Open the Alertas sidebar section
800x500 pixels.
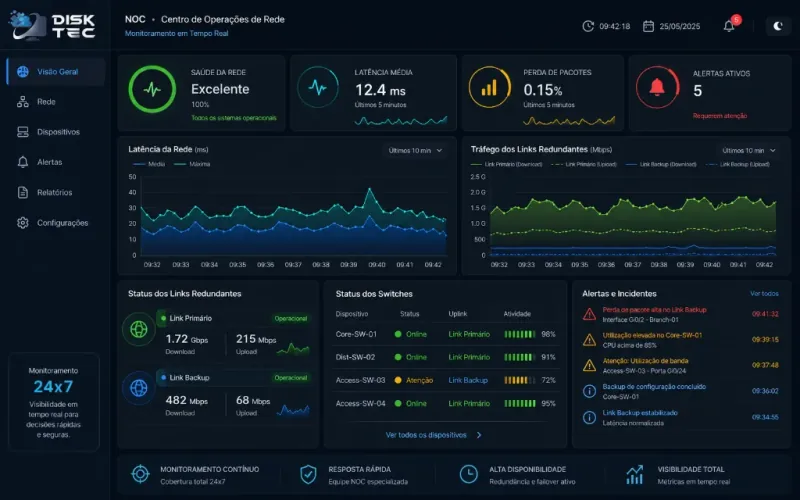point(39,162)
